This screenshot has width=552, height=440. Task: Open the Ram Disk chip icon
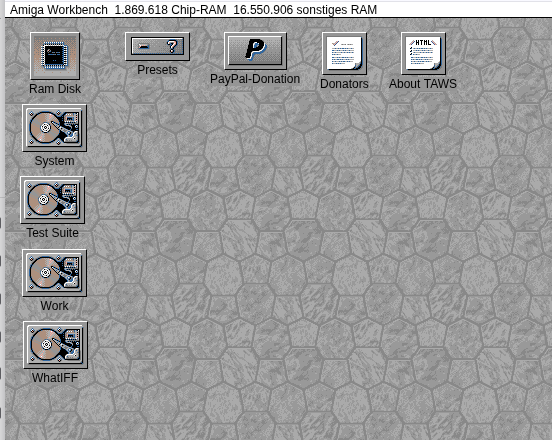point(55,56)
